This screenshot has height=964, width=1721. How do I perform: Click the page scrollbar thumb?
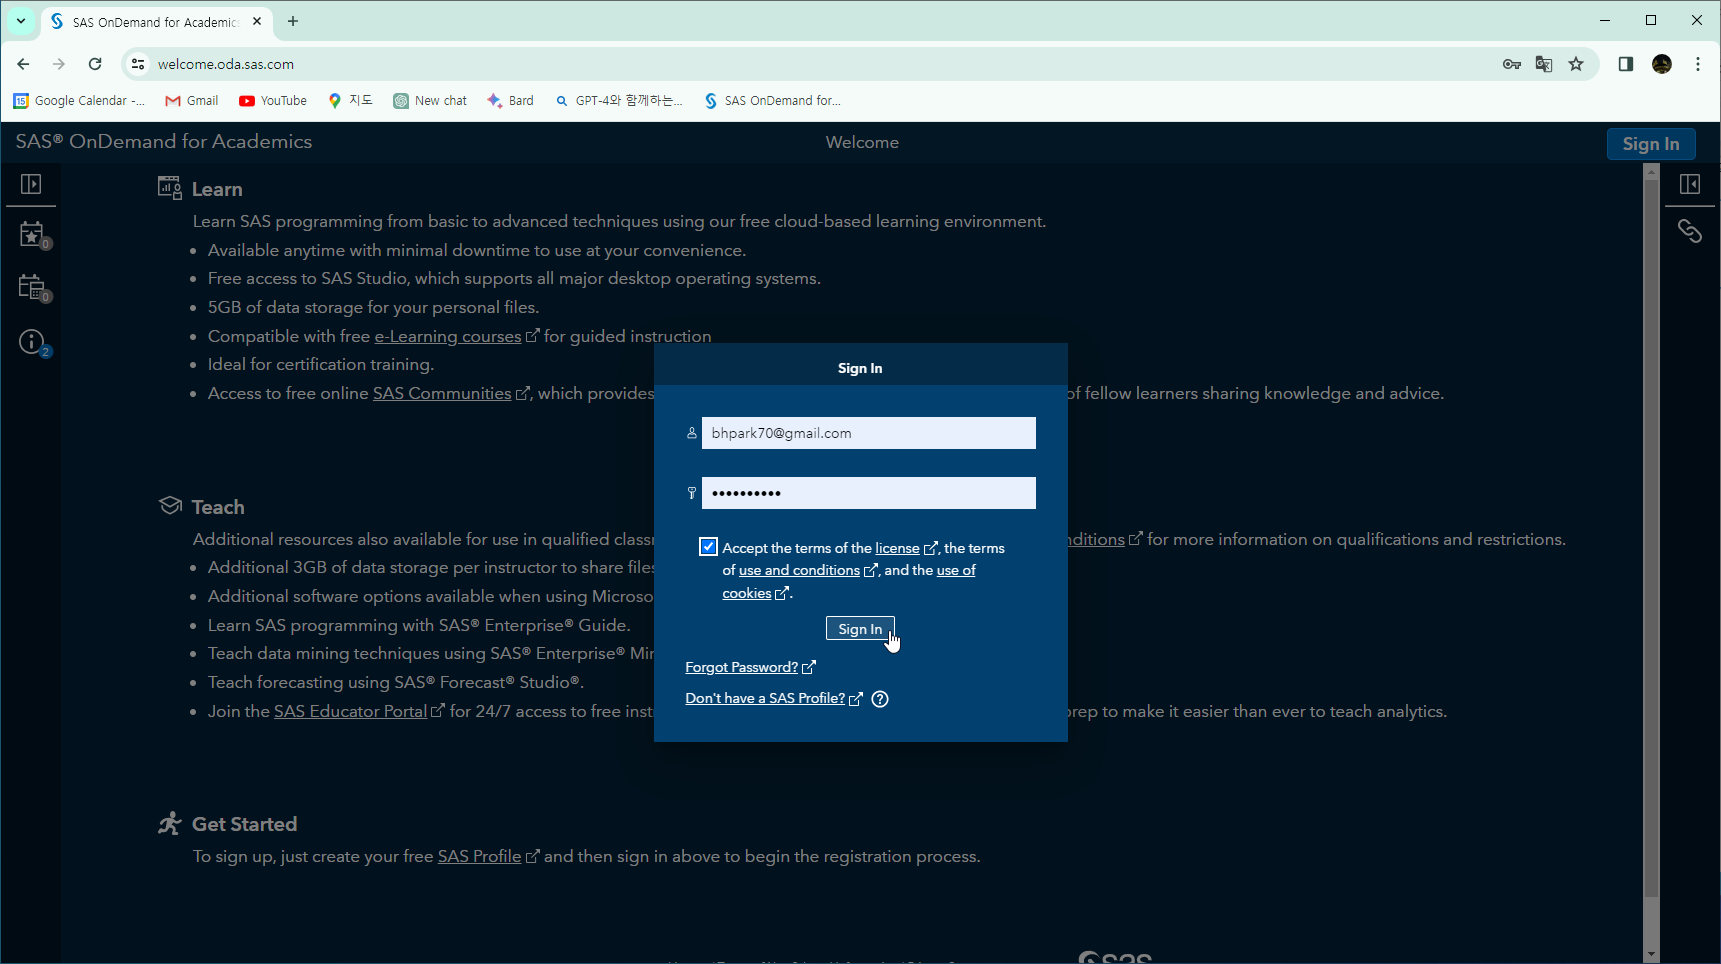point(1651,538)
